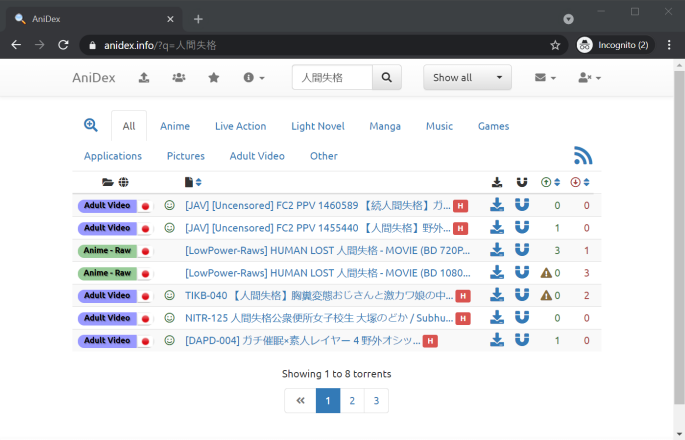Click the AniDex brand link
The width and height of the screenshot is (685, 440).
coord(93,78)
